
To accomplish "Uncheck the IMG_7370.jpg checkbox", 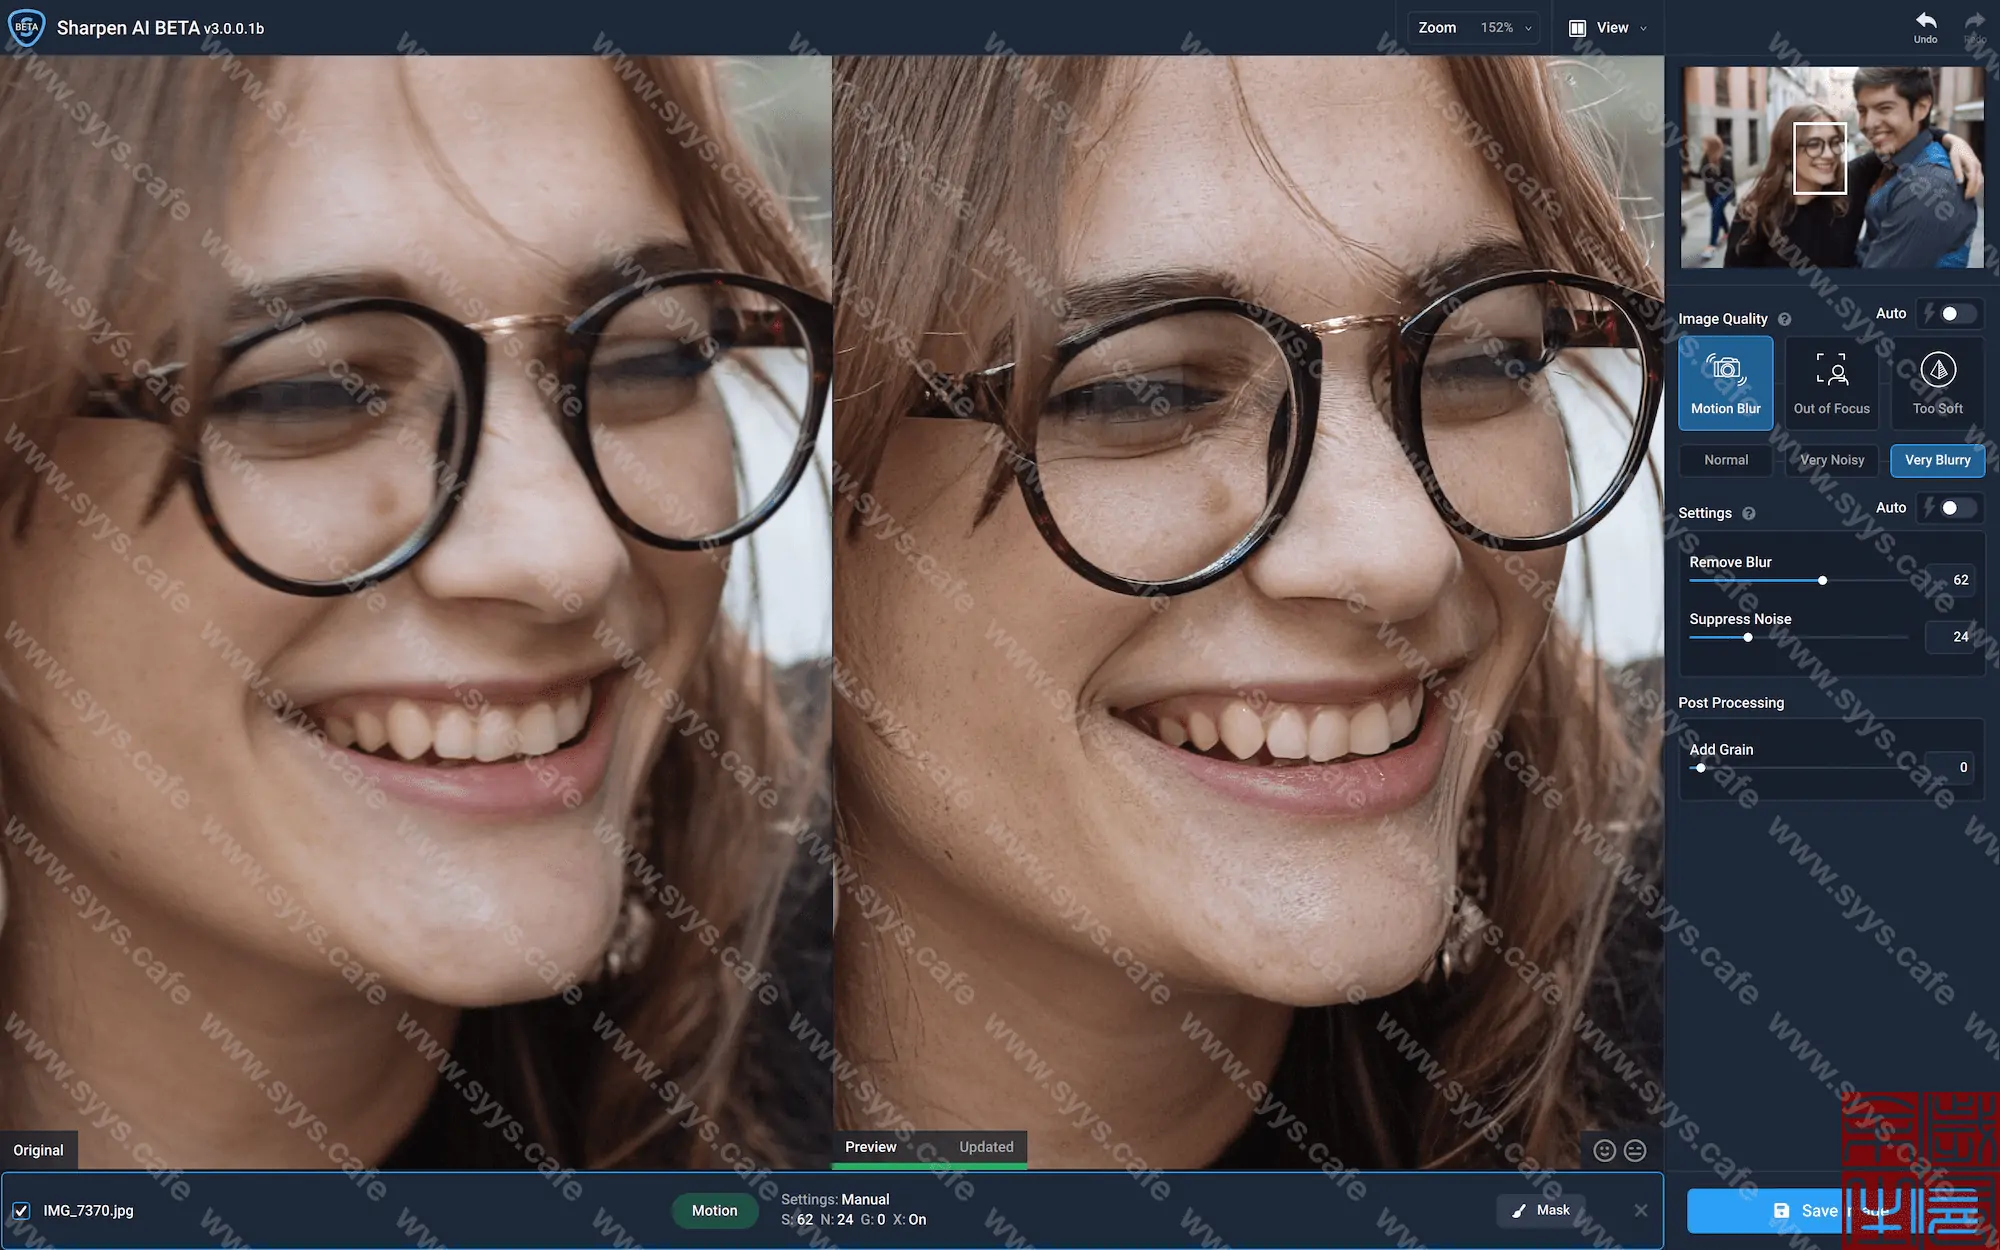I will [x=21, y=1211].
